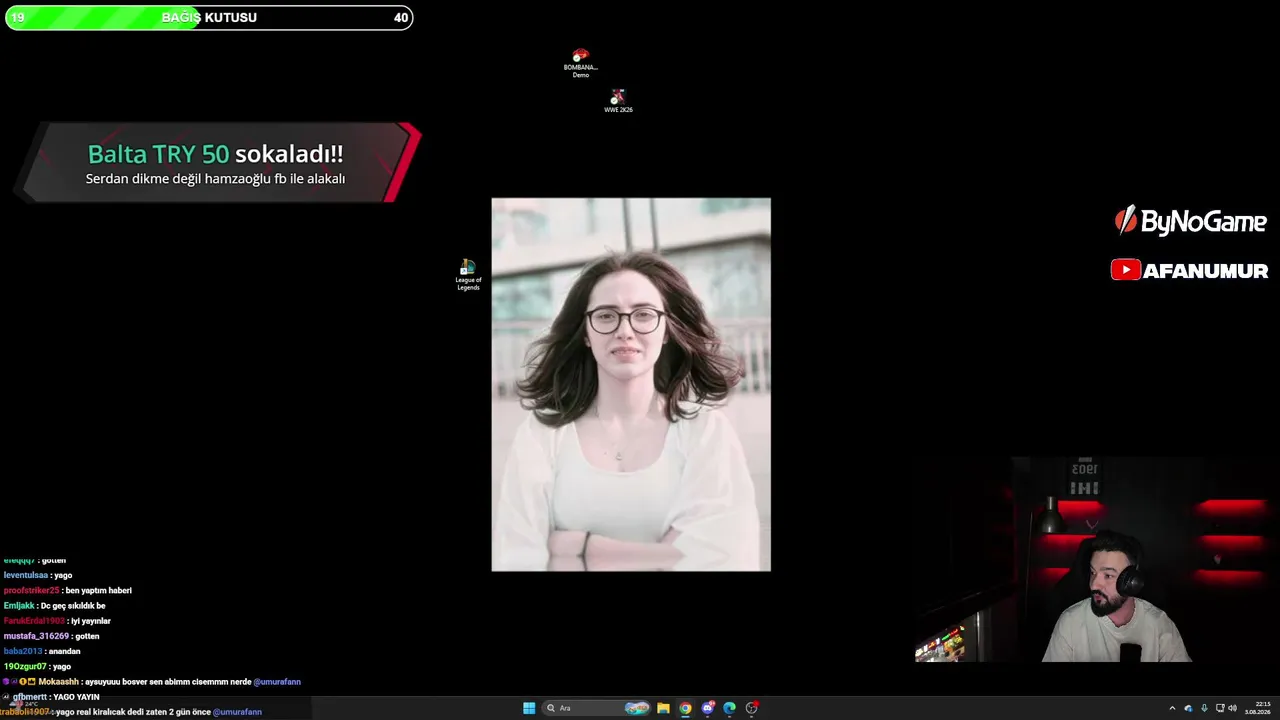The width and height of the screenshot is (1280, 720).
Task: Click the green download arrow tray icon
Action: [x=1204, y=708]
